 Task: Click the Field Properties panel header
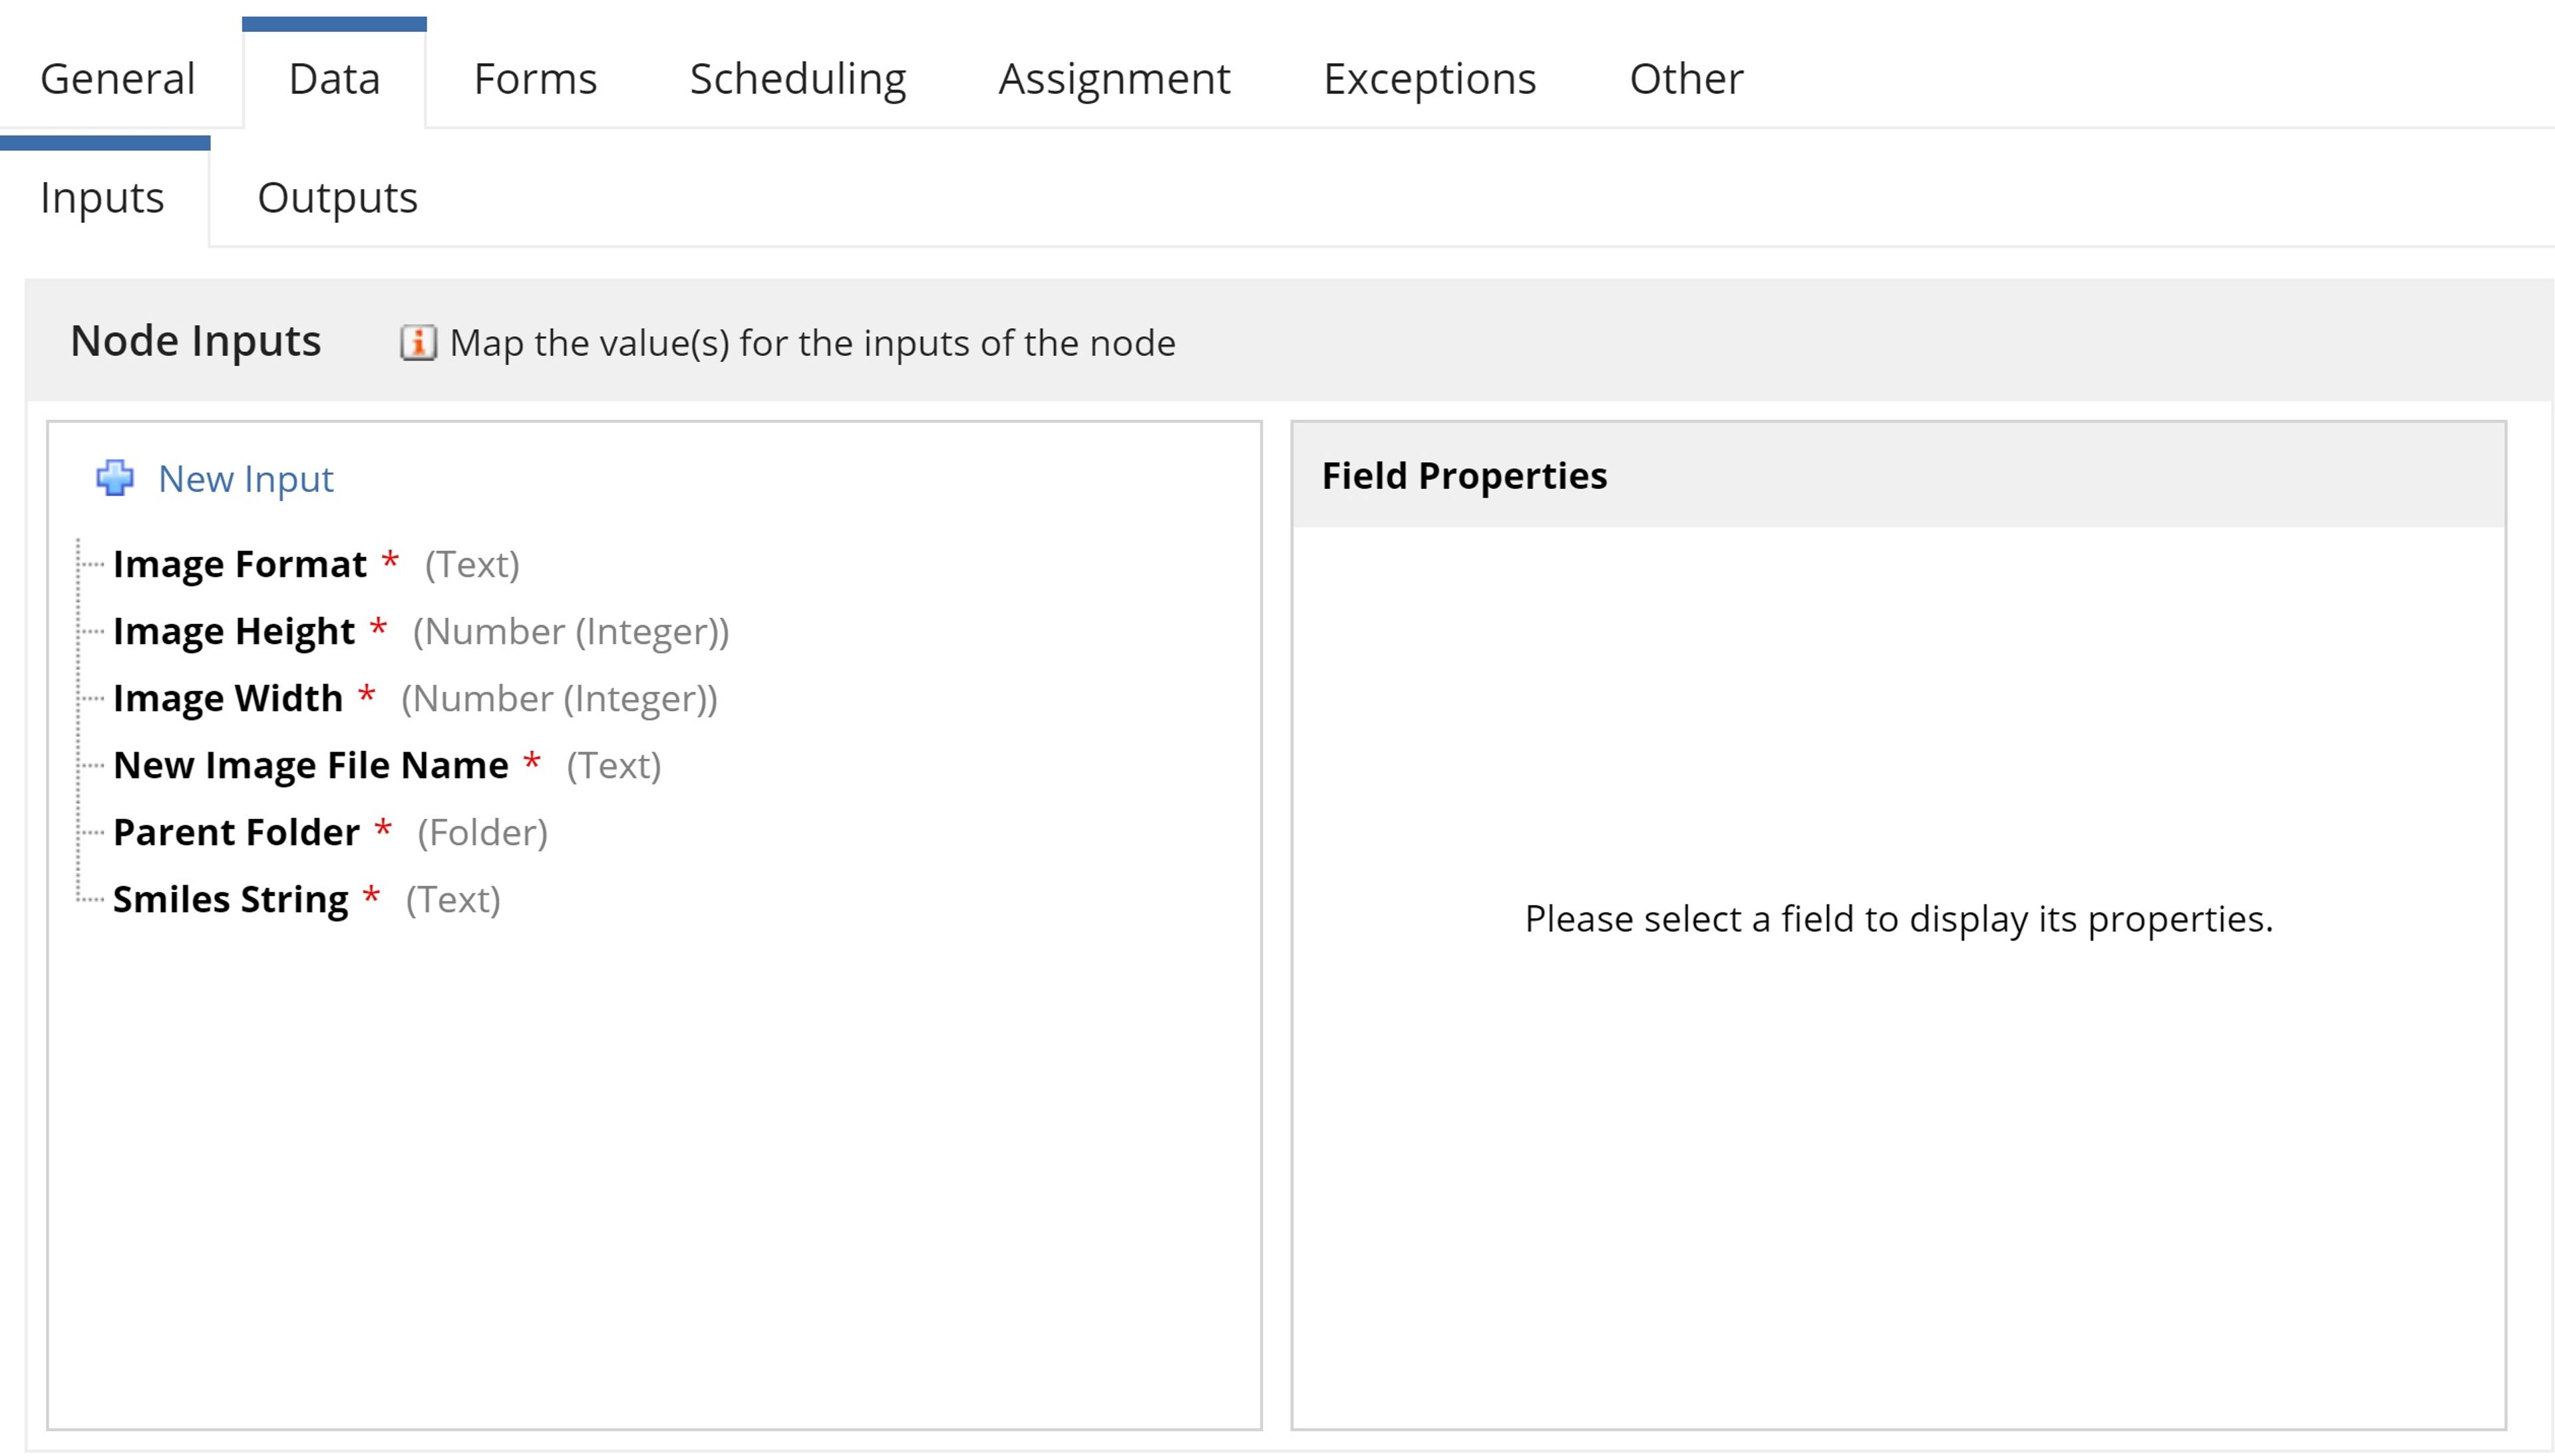(1898, 475)
